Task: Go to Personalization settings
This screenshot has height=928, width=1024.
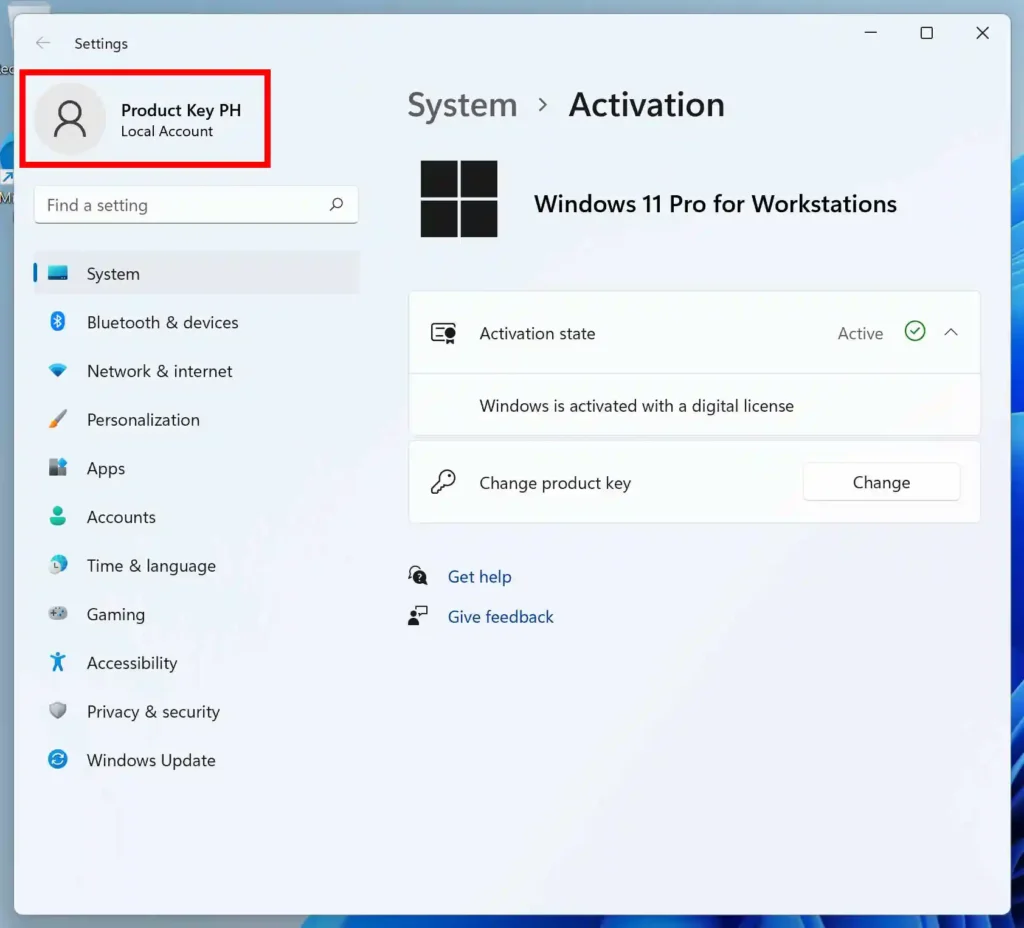Action: point(196,419)
